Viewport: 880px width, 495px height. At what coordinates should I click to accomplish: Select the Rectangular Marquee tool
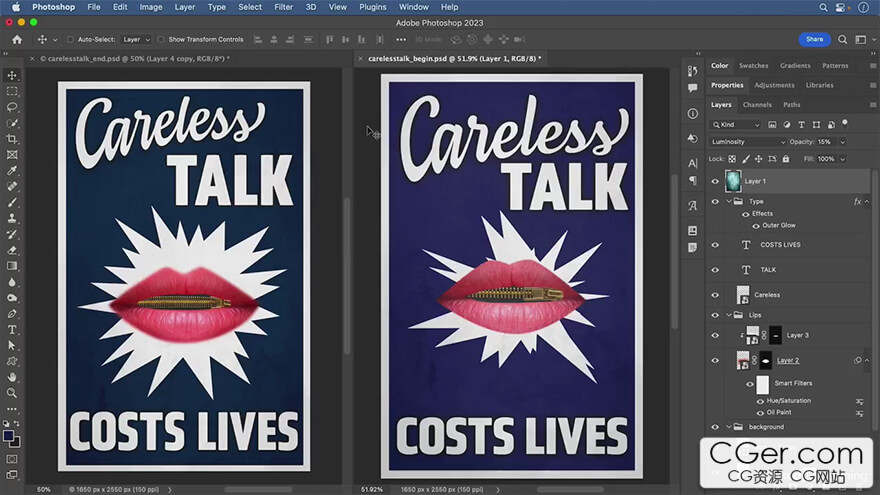[x=12, y=91]
